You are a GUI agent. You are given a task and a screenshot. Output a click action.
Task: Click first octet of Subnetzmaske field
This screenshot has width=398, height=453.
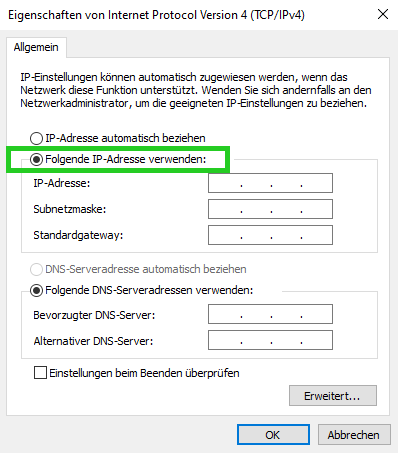pyautogui.click(x=224, y=209)
